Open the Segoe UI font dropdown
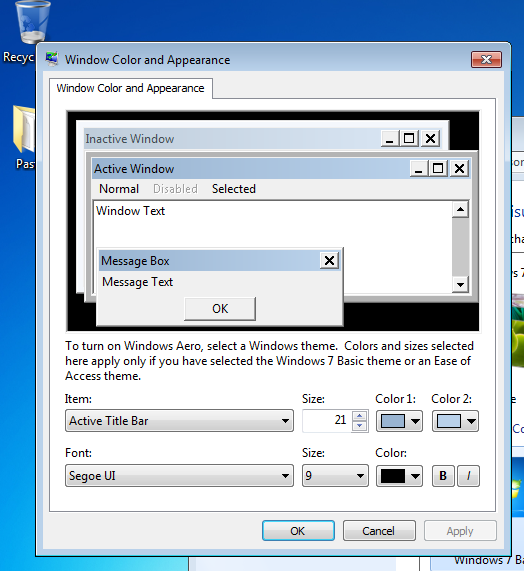524x571 pixels. pyautogui.click(x=179, y=476)
